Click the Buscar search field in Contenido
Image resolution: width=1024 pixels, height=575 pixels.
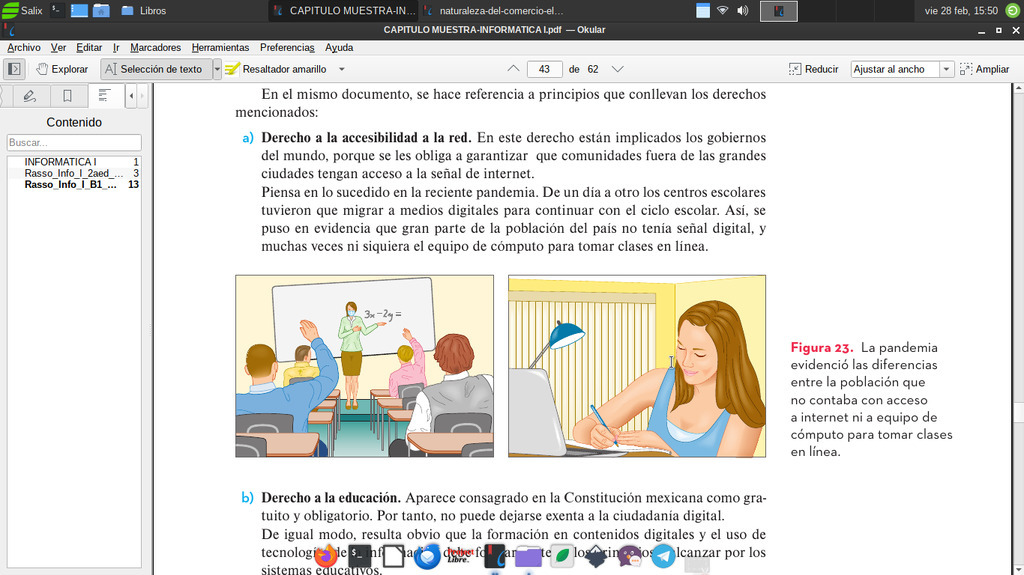[74, 142]
